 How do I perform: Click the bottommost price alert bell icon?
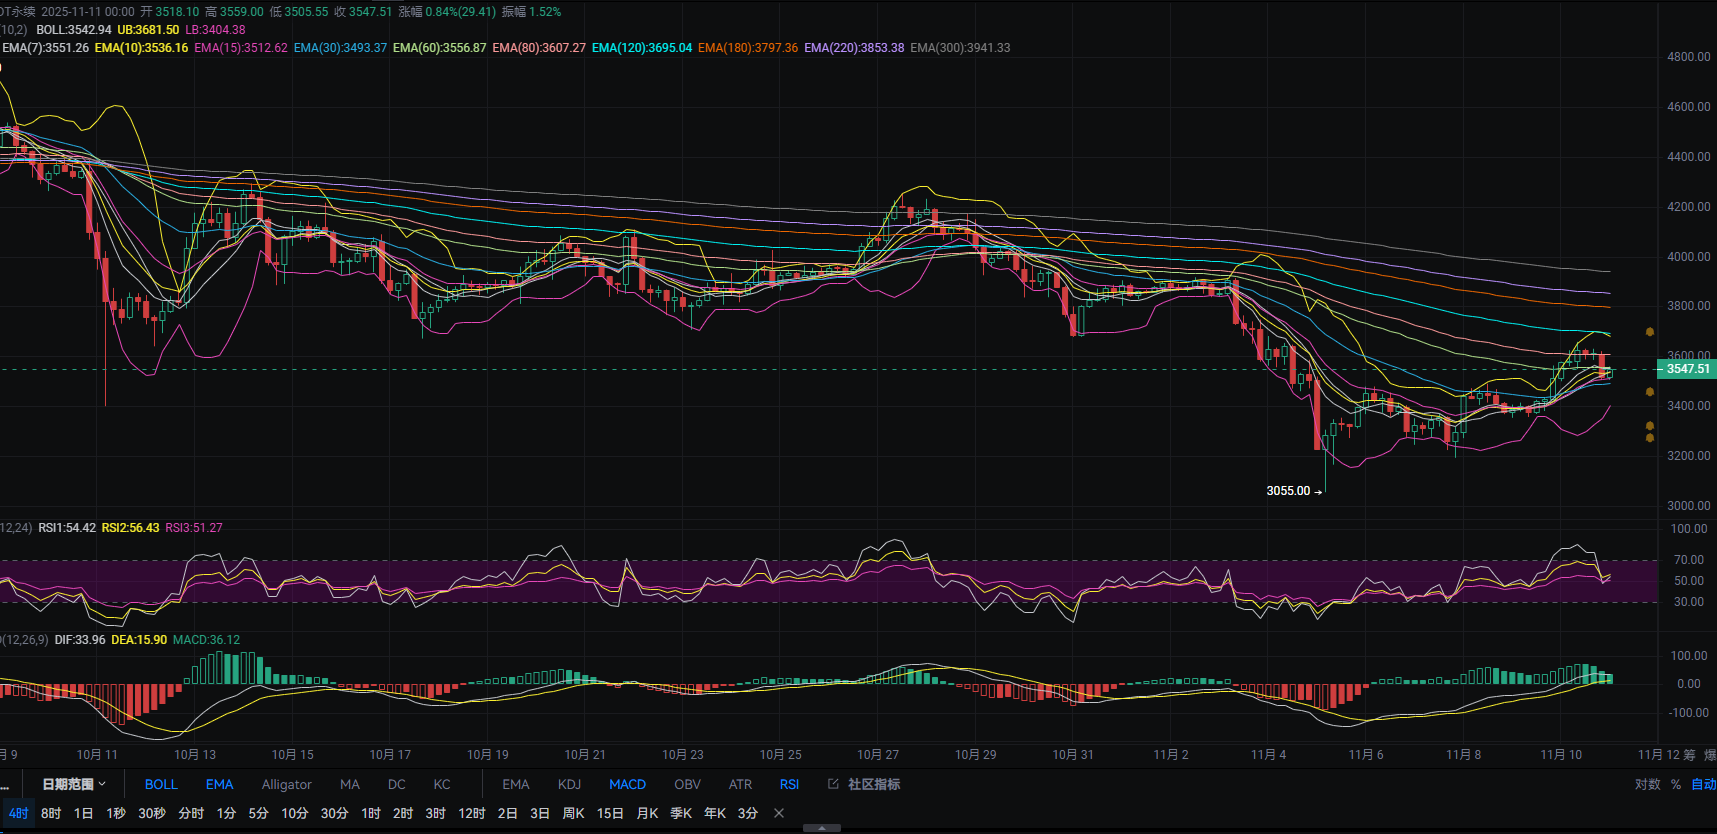pos(1650,438)
